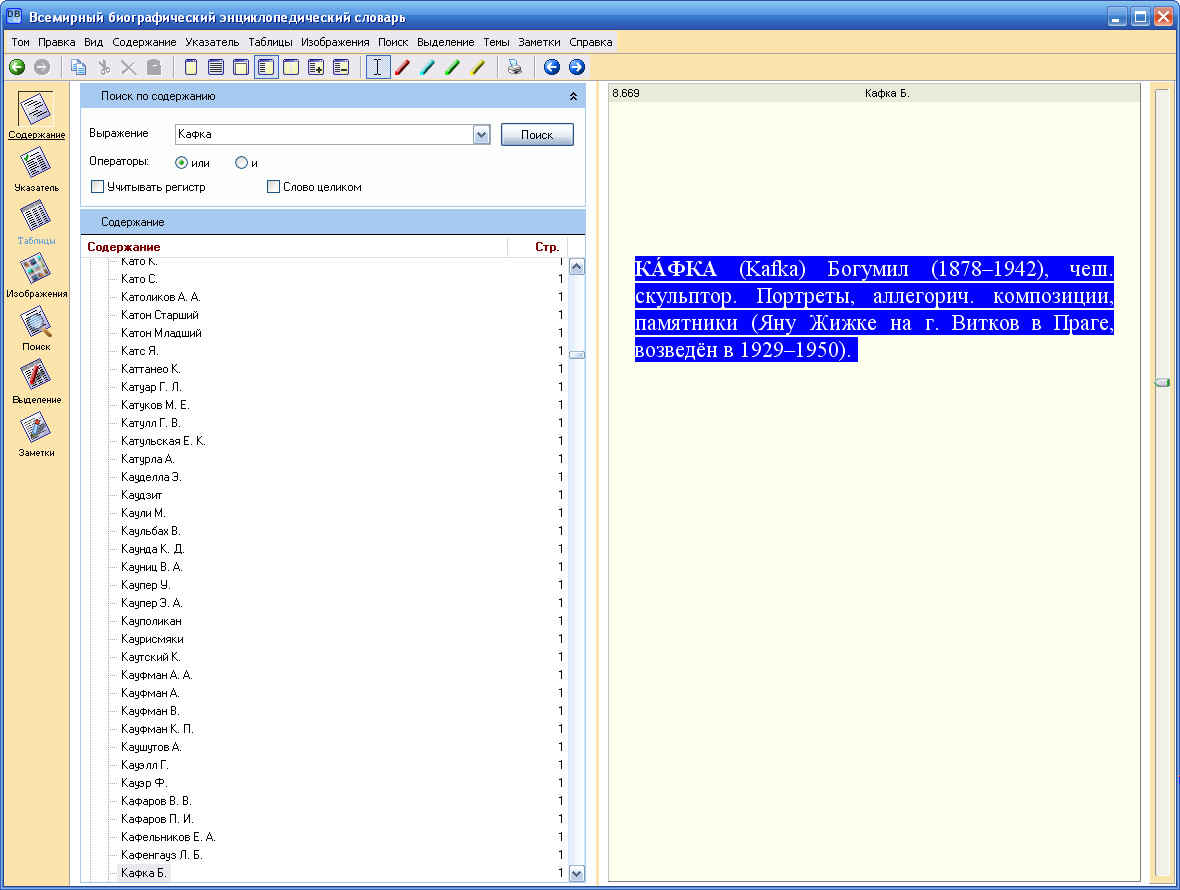Select Кафельников Е. А. in contents list
This screenshot has height=890, width=1180.
(168, 837)
